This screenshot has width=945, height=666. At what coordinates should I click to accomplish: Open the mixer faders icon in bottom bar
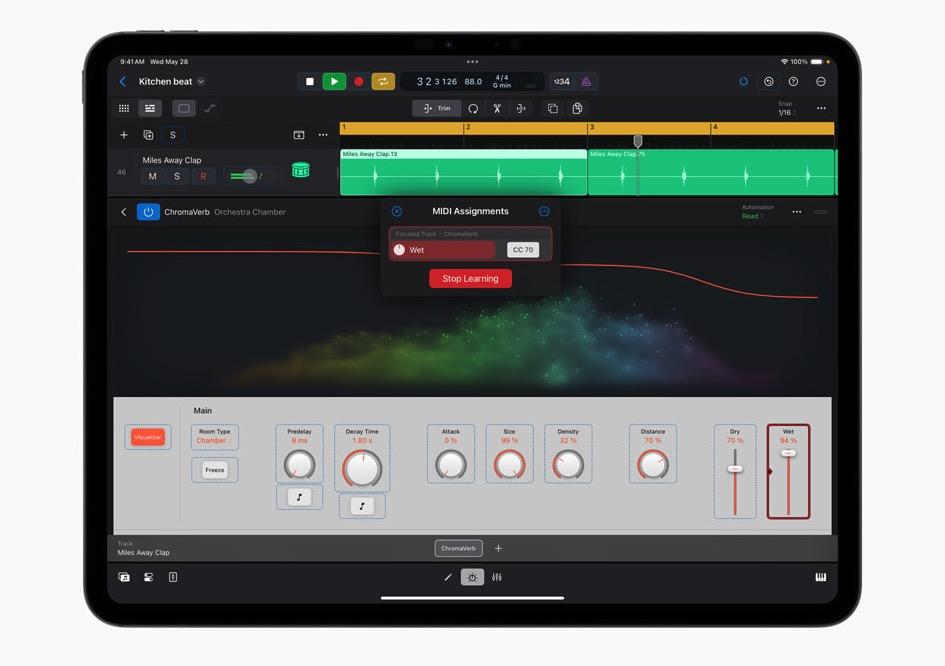click(497, 577)
